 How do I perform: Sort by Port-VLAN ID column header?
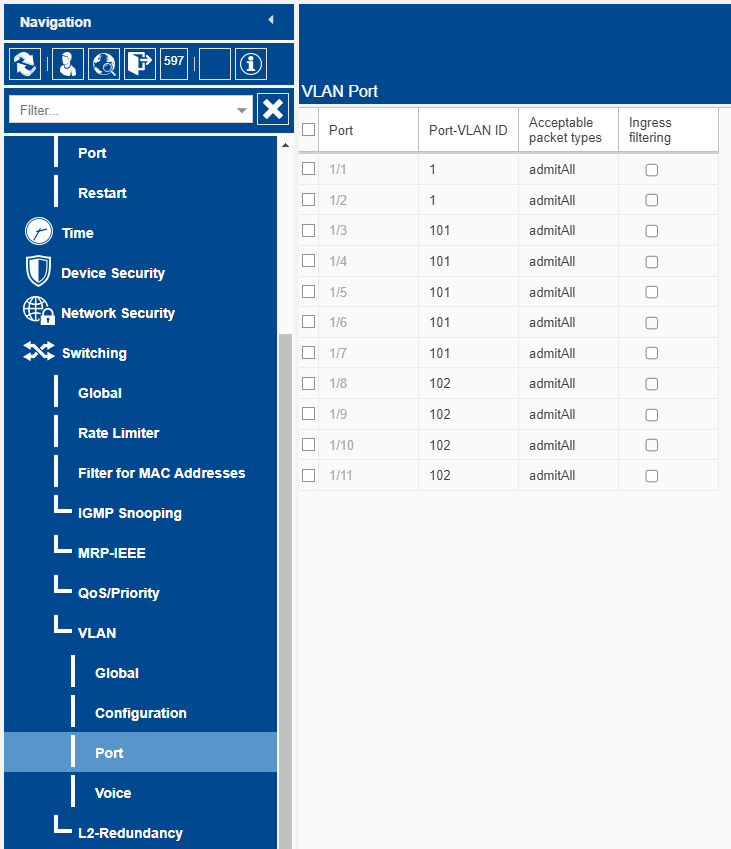(x=468, y=130)
